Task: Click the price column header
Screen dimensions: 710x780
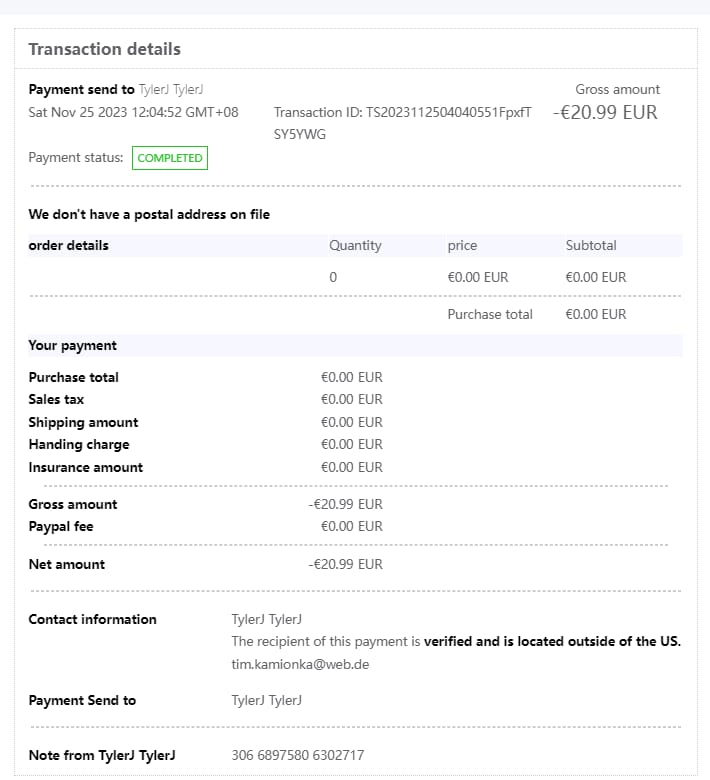Action: (462, 245)
